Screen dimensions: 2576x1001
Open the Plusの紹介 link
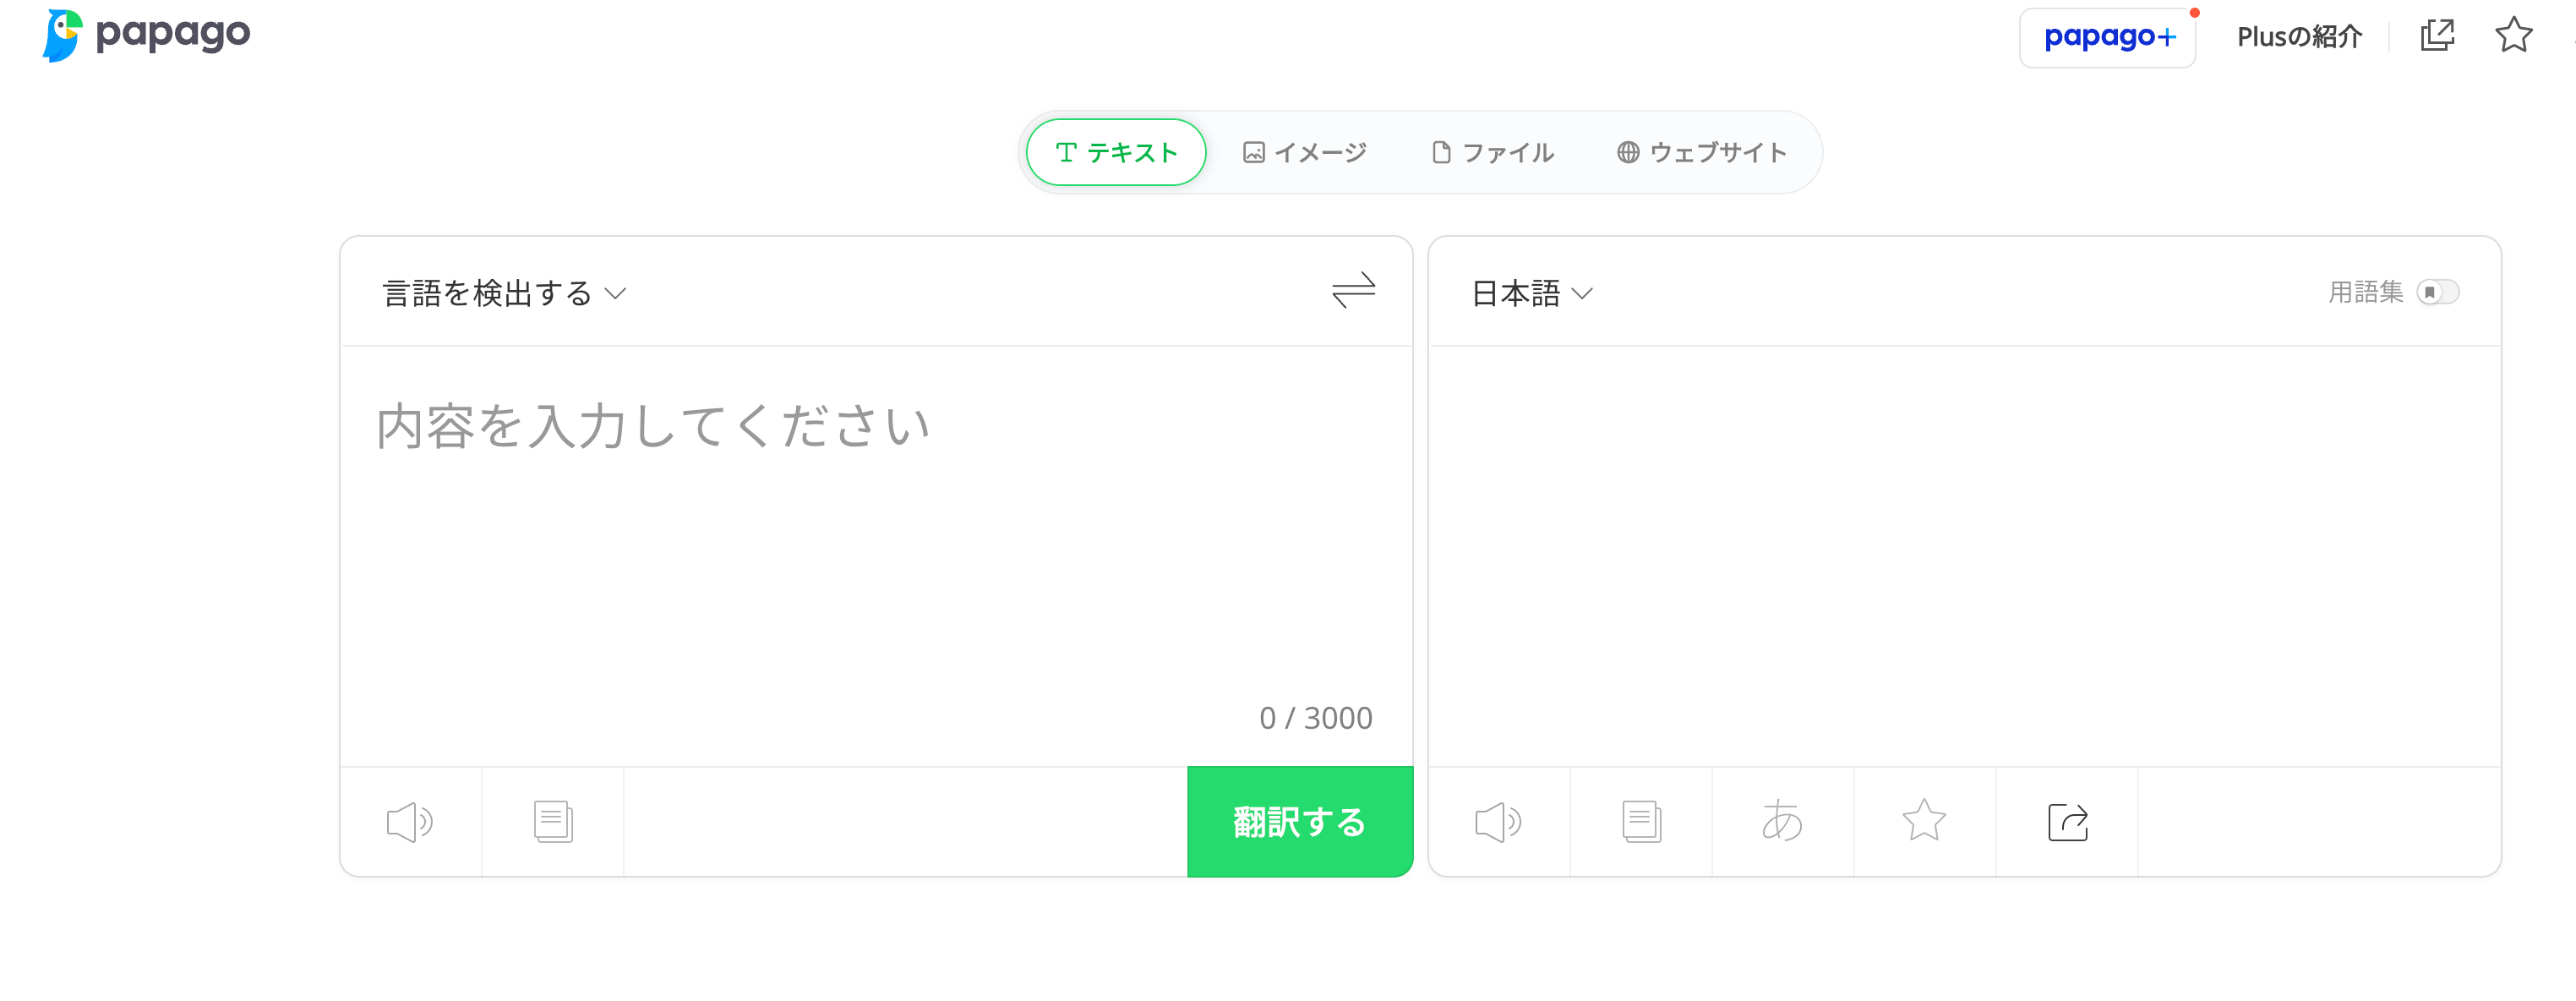point(2299,37)
